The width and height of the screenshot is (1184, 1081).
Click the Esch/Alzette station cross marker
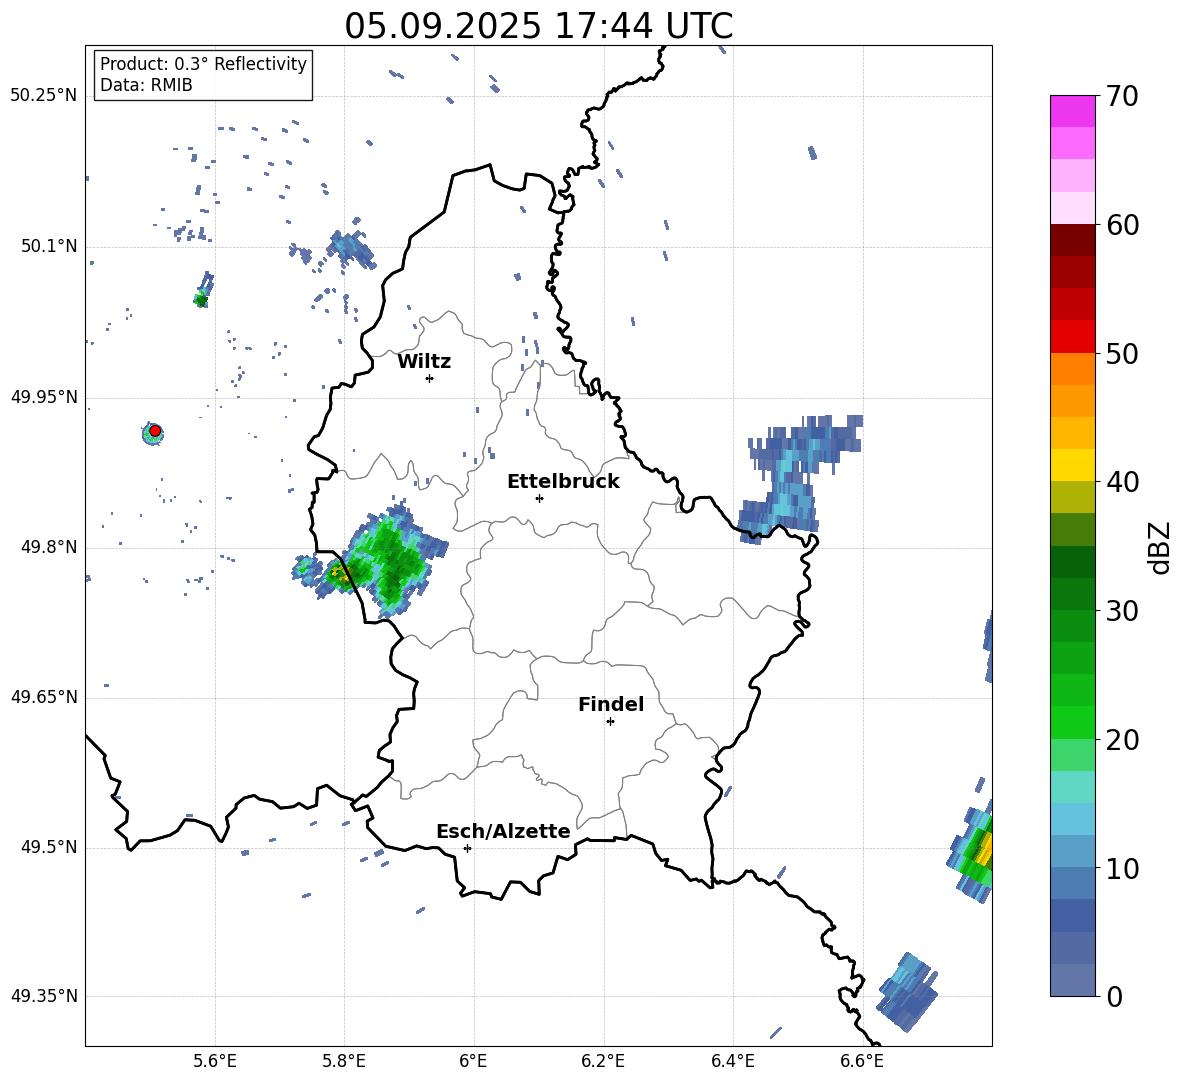pyautogui.click(x=467, y=848)
